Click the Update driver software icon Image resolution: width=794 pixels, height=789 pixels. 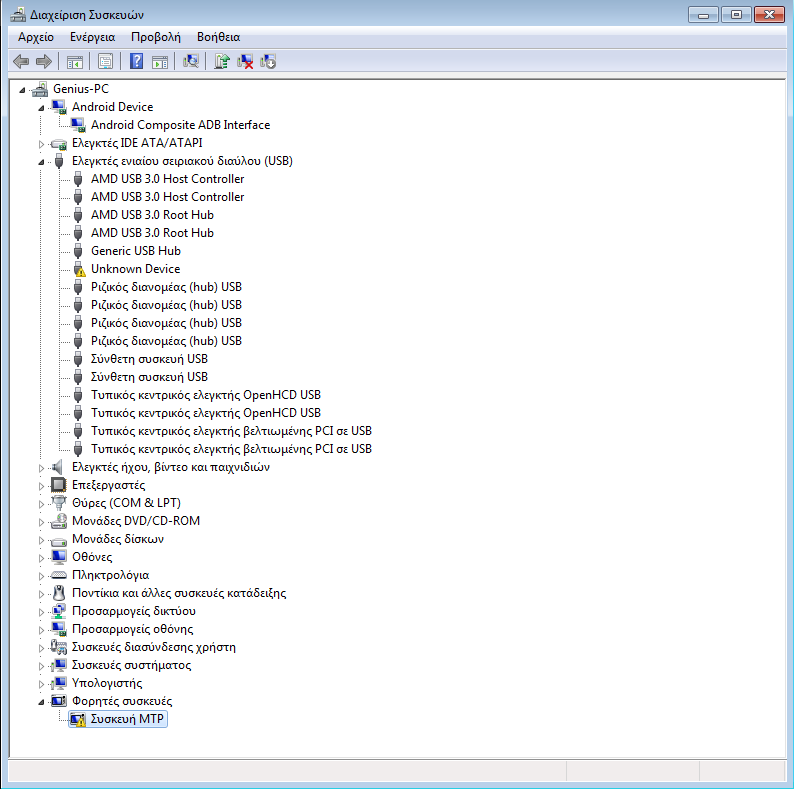pyautogui.click(x=222, y=61)
